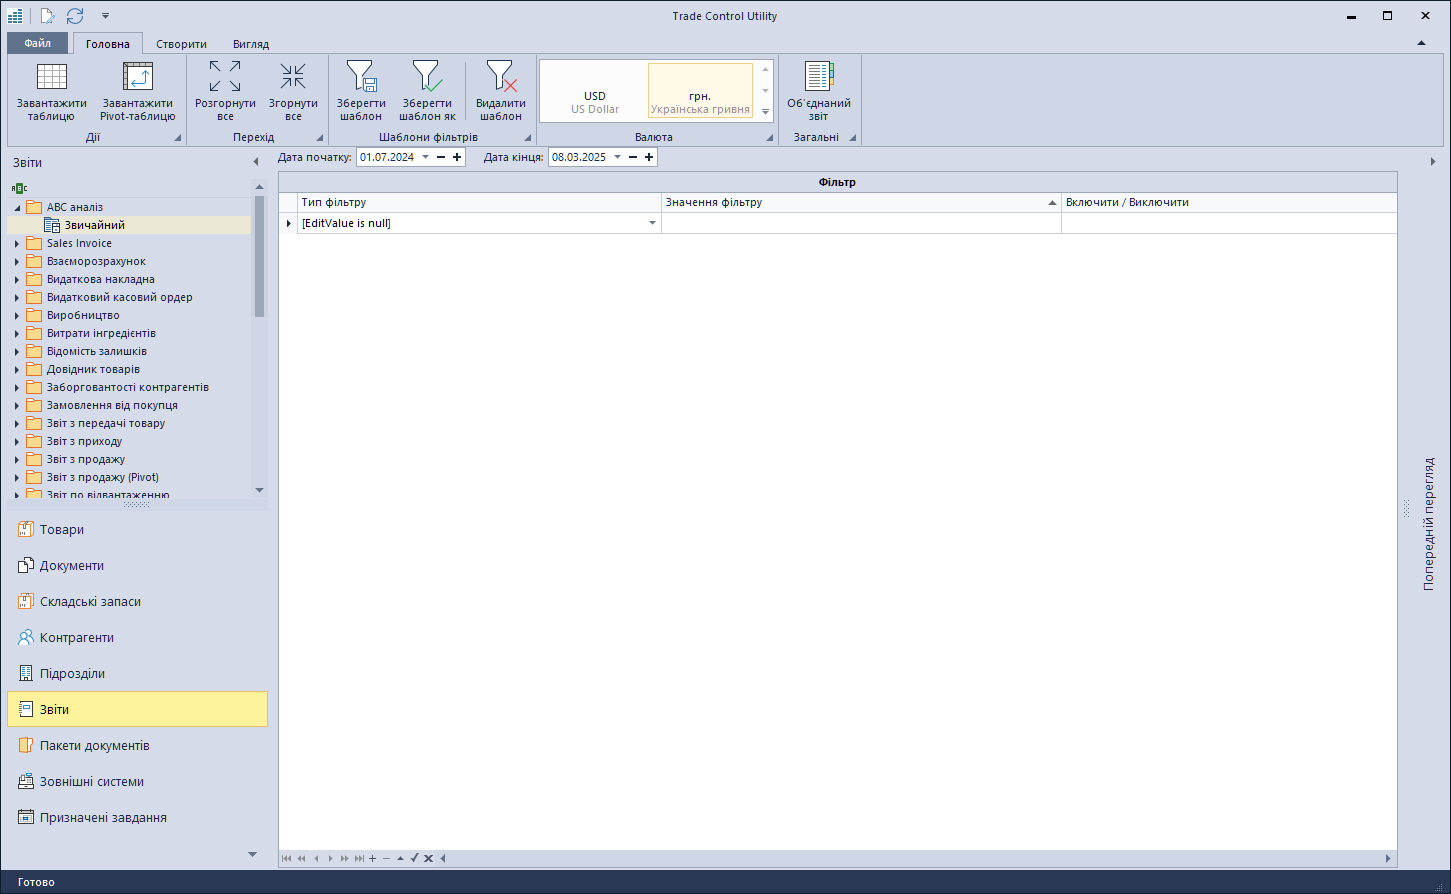Decrease the Дата початку with minus

(441, 157)
